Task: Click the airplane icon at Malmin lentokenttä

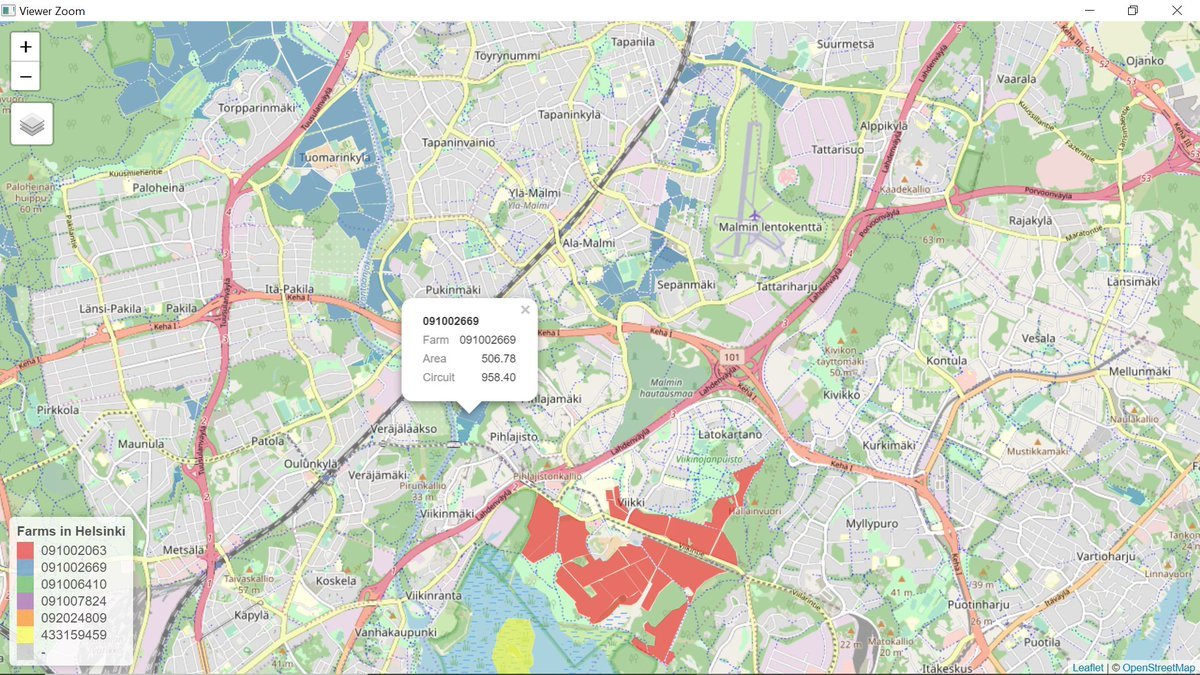Action: pyautogui.click(x=754, y=214)
